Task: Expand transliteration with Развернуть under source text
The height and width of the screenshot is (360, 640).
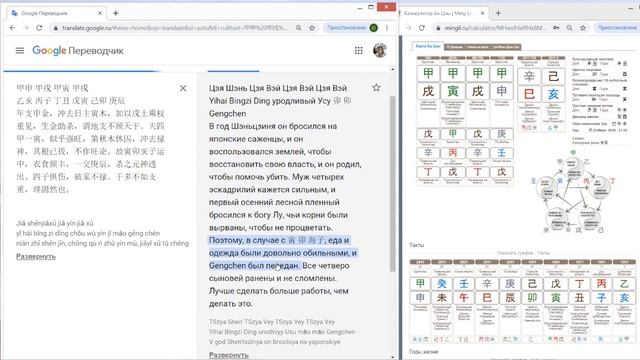Action: tap(36, 256)
